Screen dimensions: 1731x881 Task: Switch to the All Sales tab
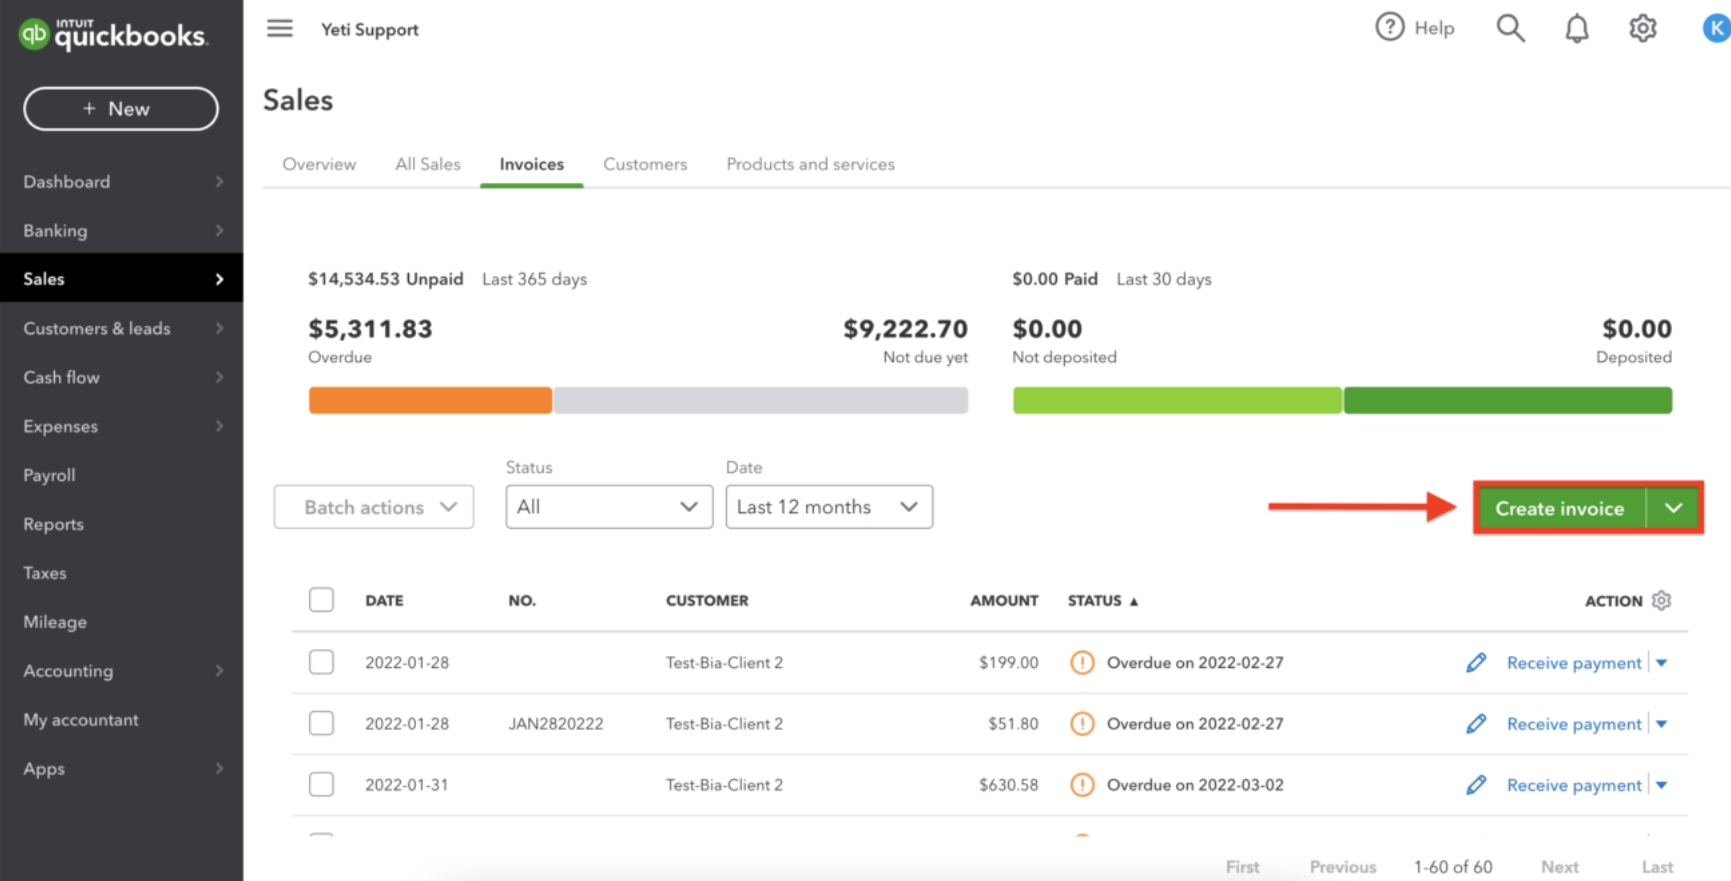pos(428,164)
